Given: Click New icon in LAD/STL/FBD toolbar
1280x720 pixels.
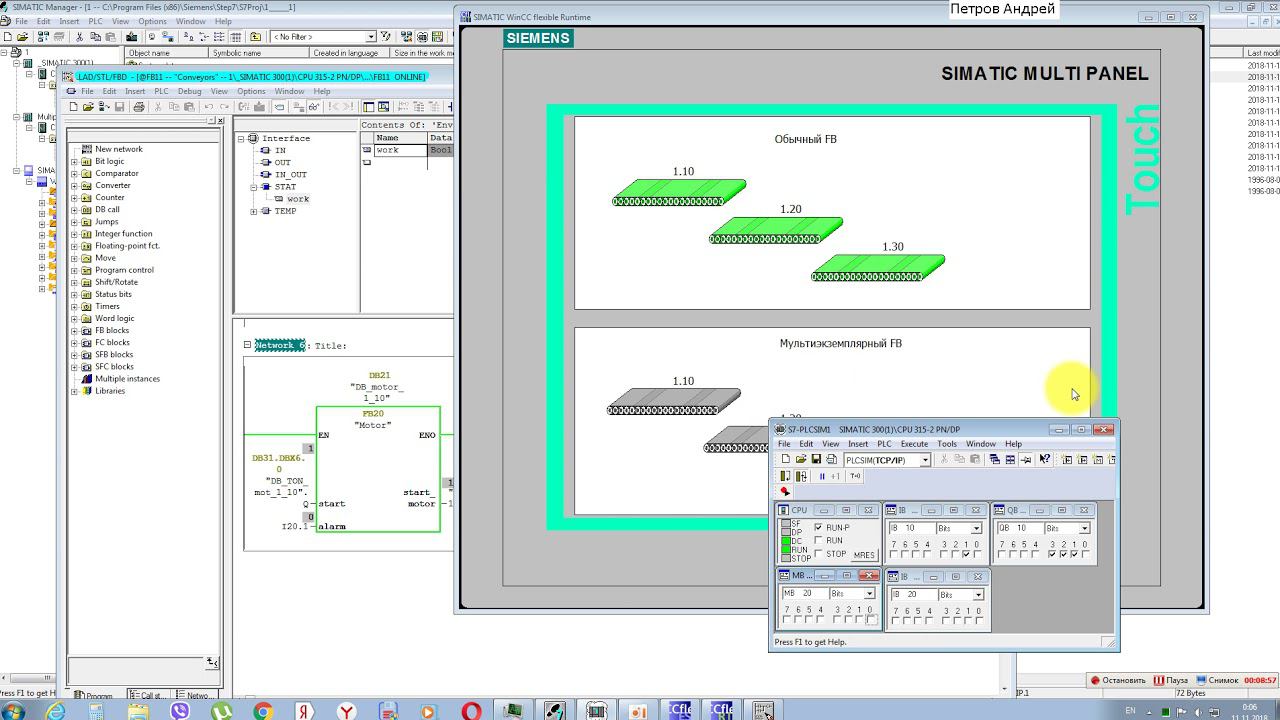Looking at the screenshot, I should click(x=73, y=107).
